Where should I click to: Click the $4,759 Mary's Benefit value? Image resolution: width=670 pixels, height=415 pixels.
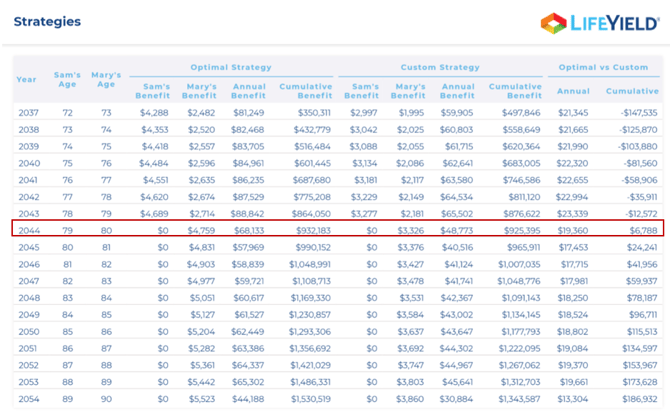coord(201,231)
